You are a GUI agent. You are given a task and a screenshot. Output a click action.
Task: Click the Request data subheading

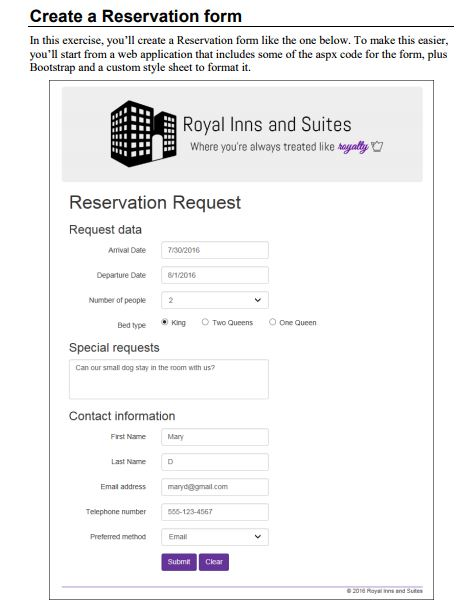coord(105,230)
